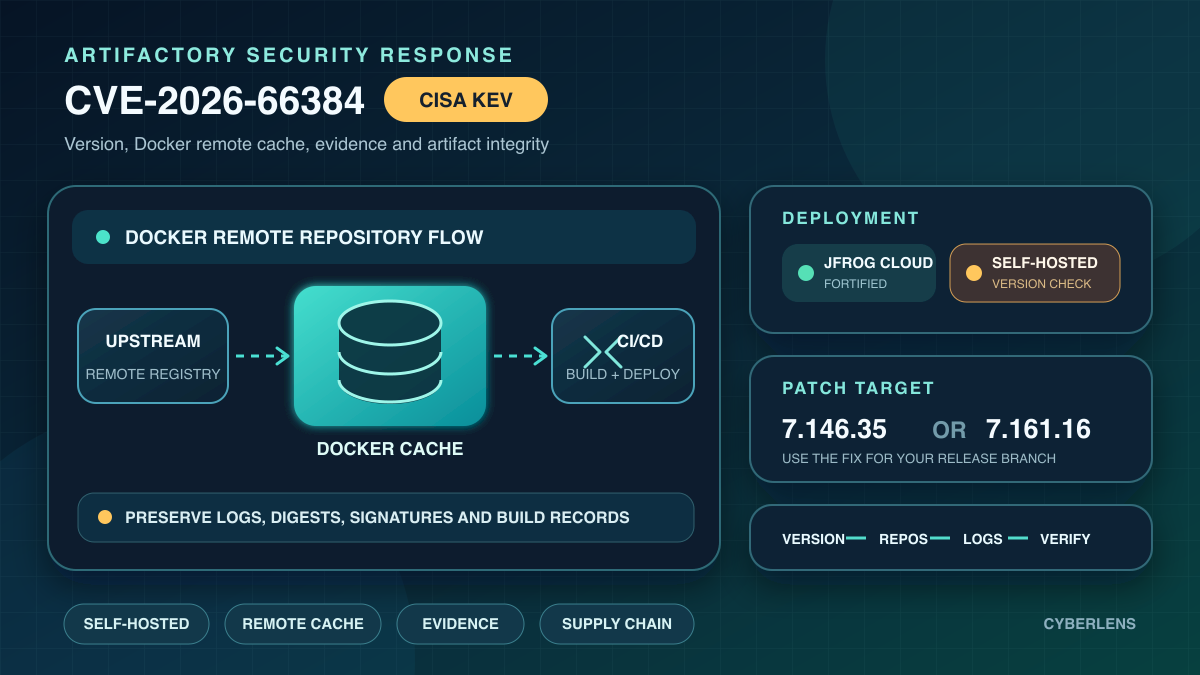Click the SELF-HOSTED tag pill at bottom
This screenshot has height=675, width=1200.
pyautogui.click(x=136, y=624)
